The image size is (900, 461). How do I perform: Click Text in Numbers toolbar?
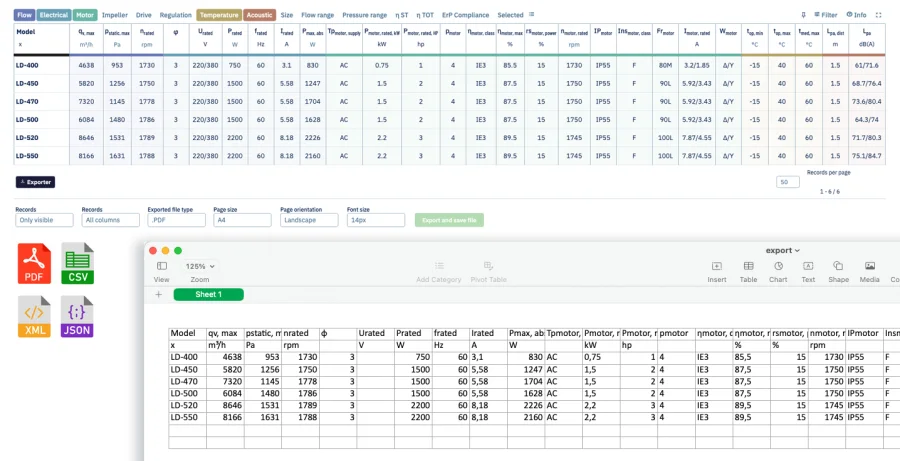coord(808,272)
